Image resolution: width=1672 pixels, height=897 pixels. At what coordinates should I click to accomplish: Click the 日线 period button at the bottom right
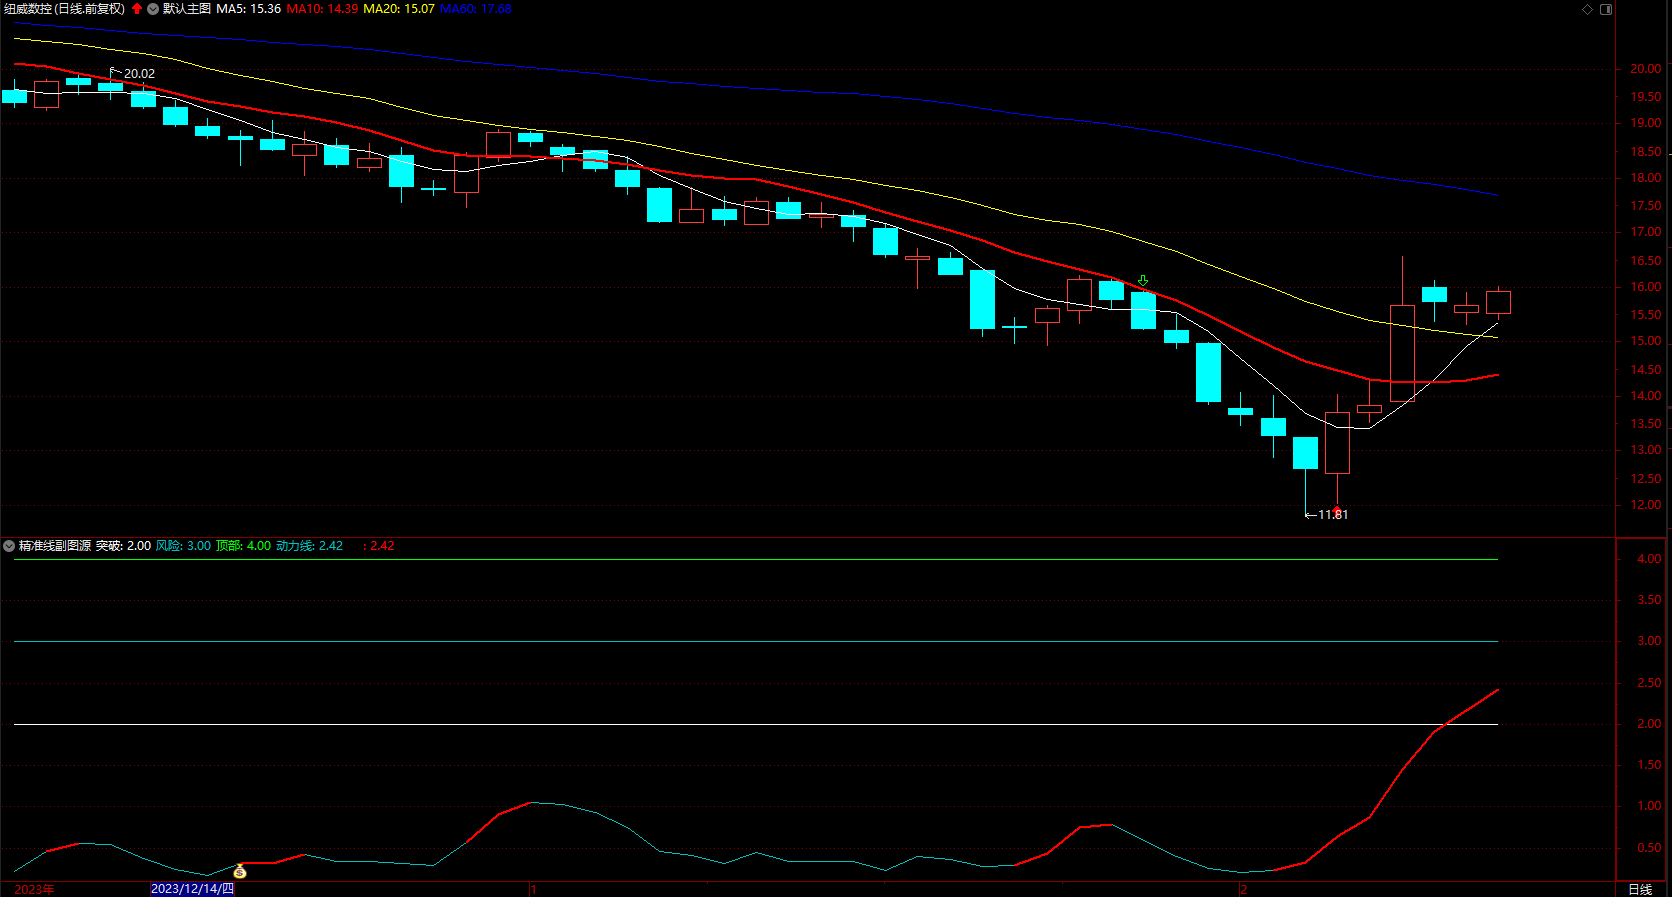click(1640, 889)
